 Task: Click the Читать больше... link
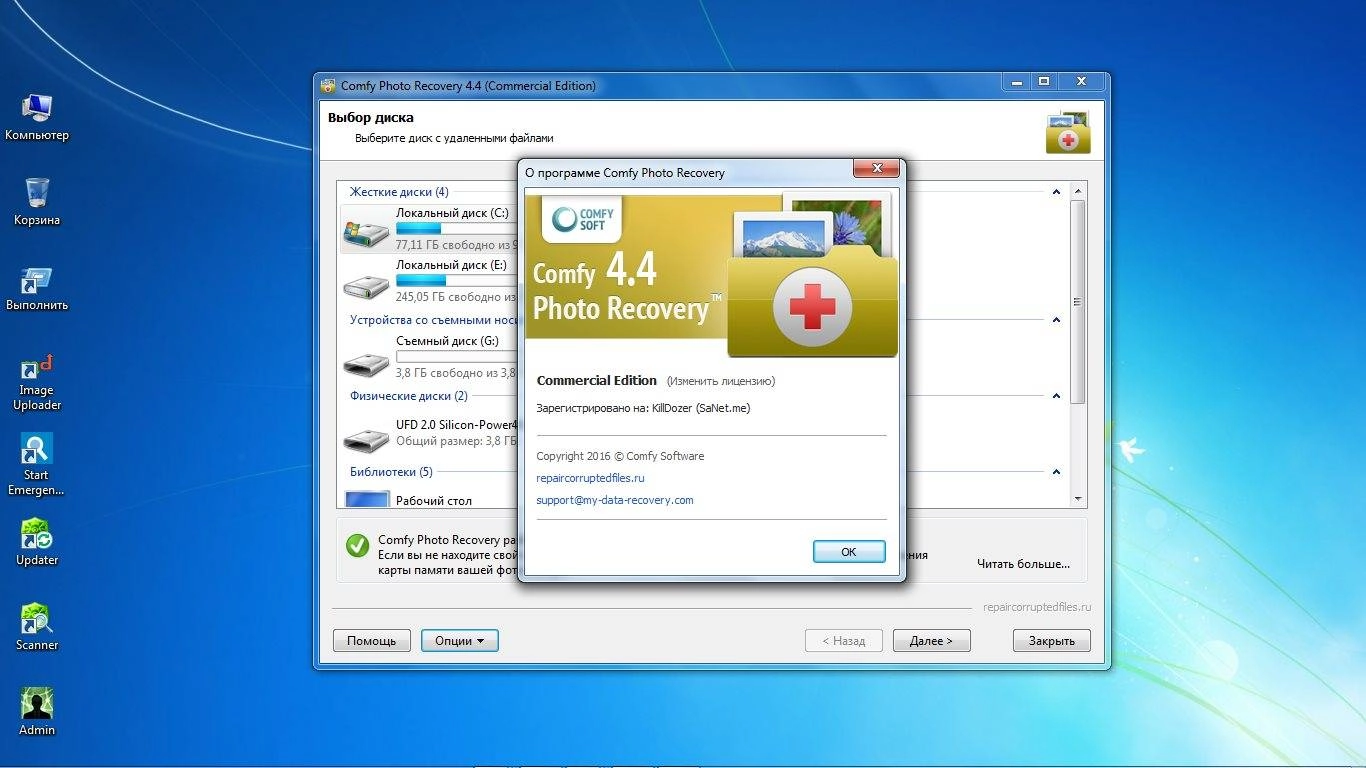click(1023, 564)
